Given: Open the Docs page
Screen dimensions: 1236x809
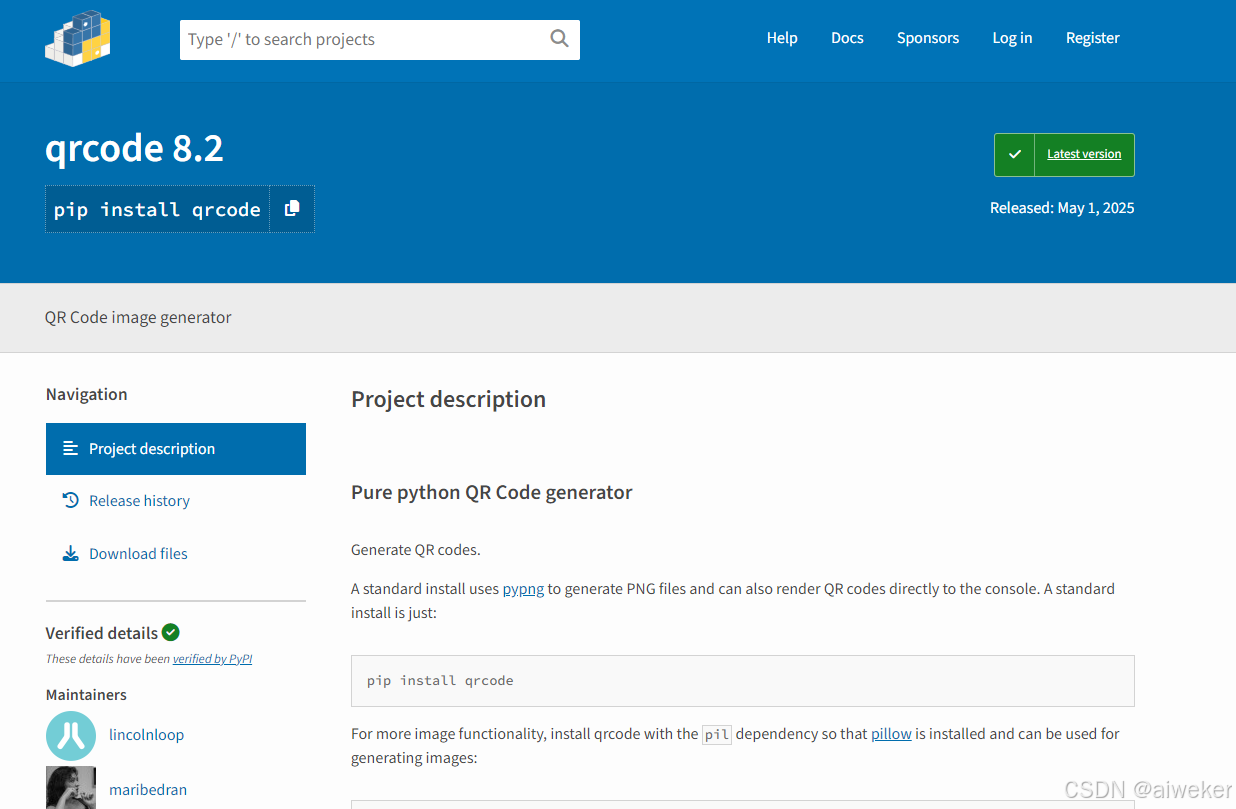Looking at the screenshot, I should coord(847,38).
